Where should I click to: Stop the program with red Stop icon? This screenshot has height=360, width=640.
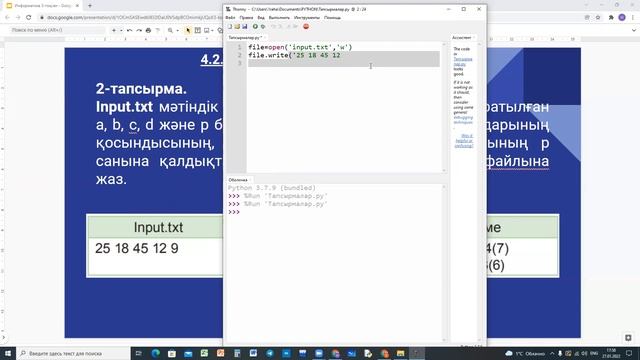[x=306, y=27]
